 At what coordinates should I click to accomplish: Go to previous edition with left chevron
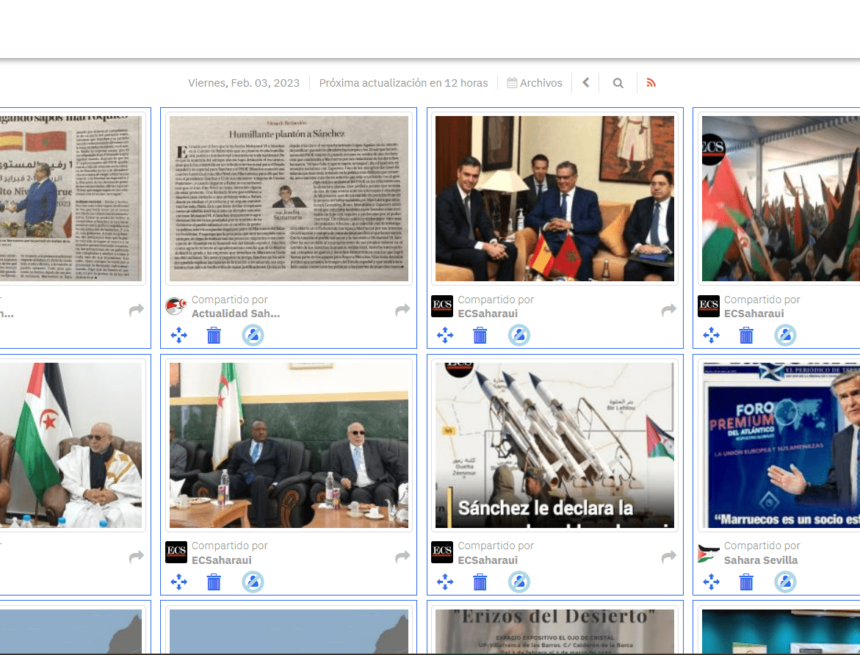pos(586,83)
